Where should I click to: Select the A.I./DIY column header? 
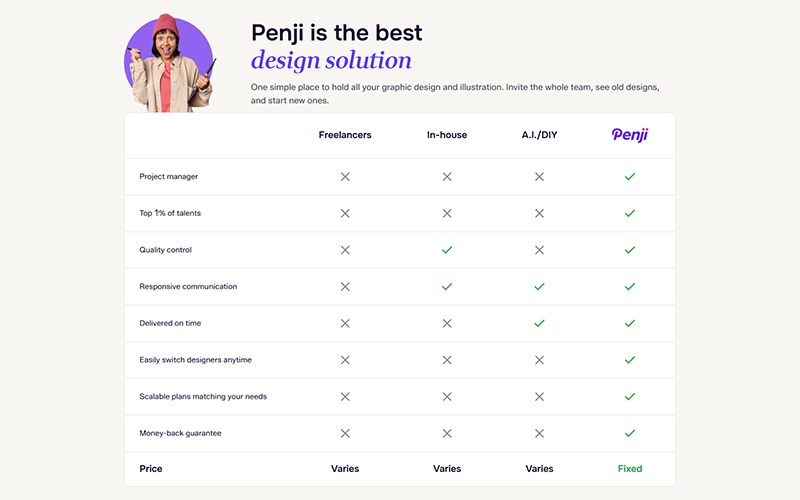click(539, 135)
